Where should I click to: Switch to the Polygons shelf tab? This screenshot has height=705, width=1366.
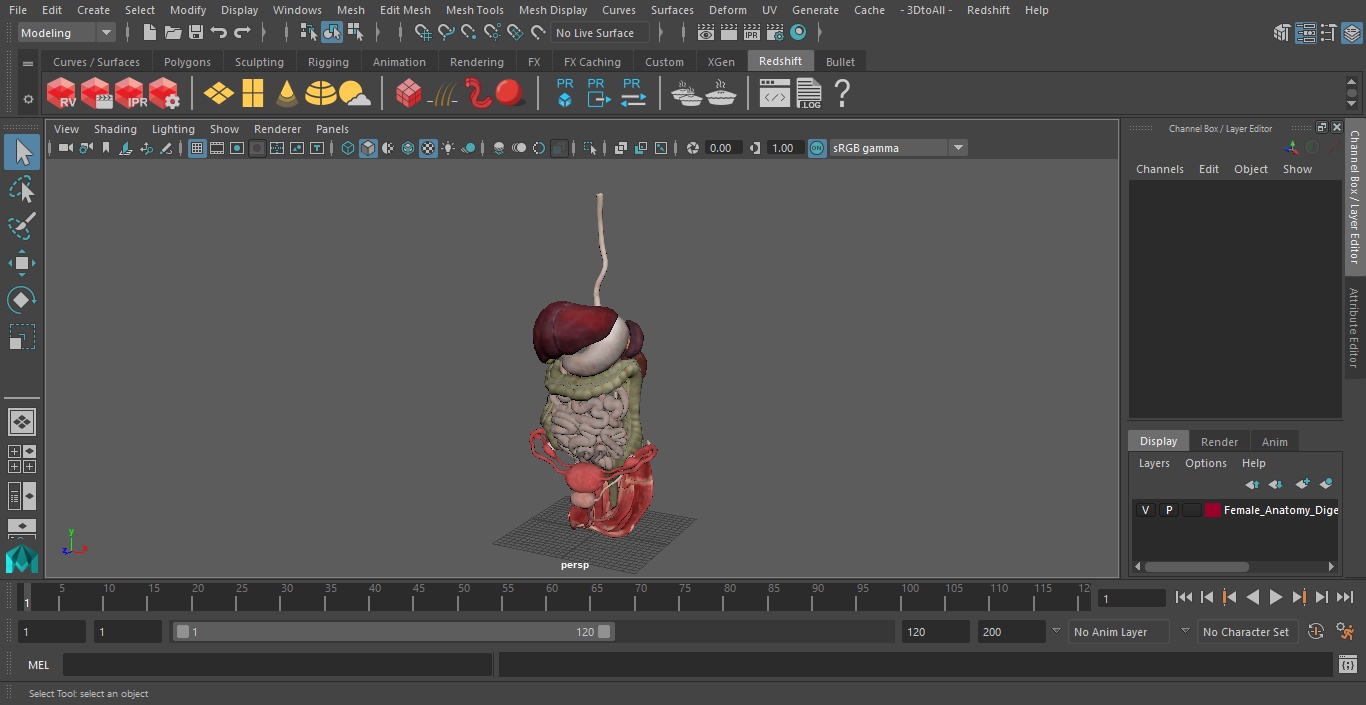point(187,62)
